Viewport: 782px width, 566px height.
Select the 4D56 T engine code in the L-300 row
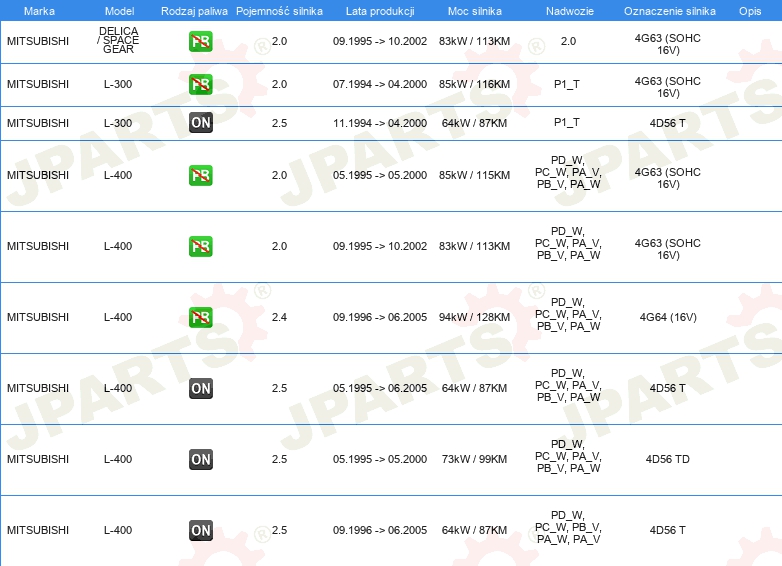click(x=667, y=123)
